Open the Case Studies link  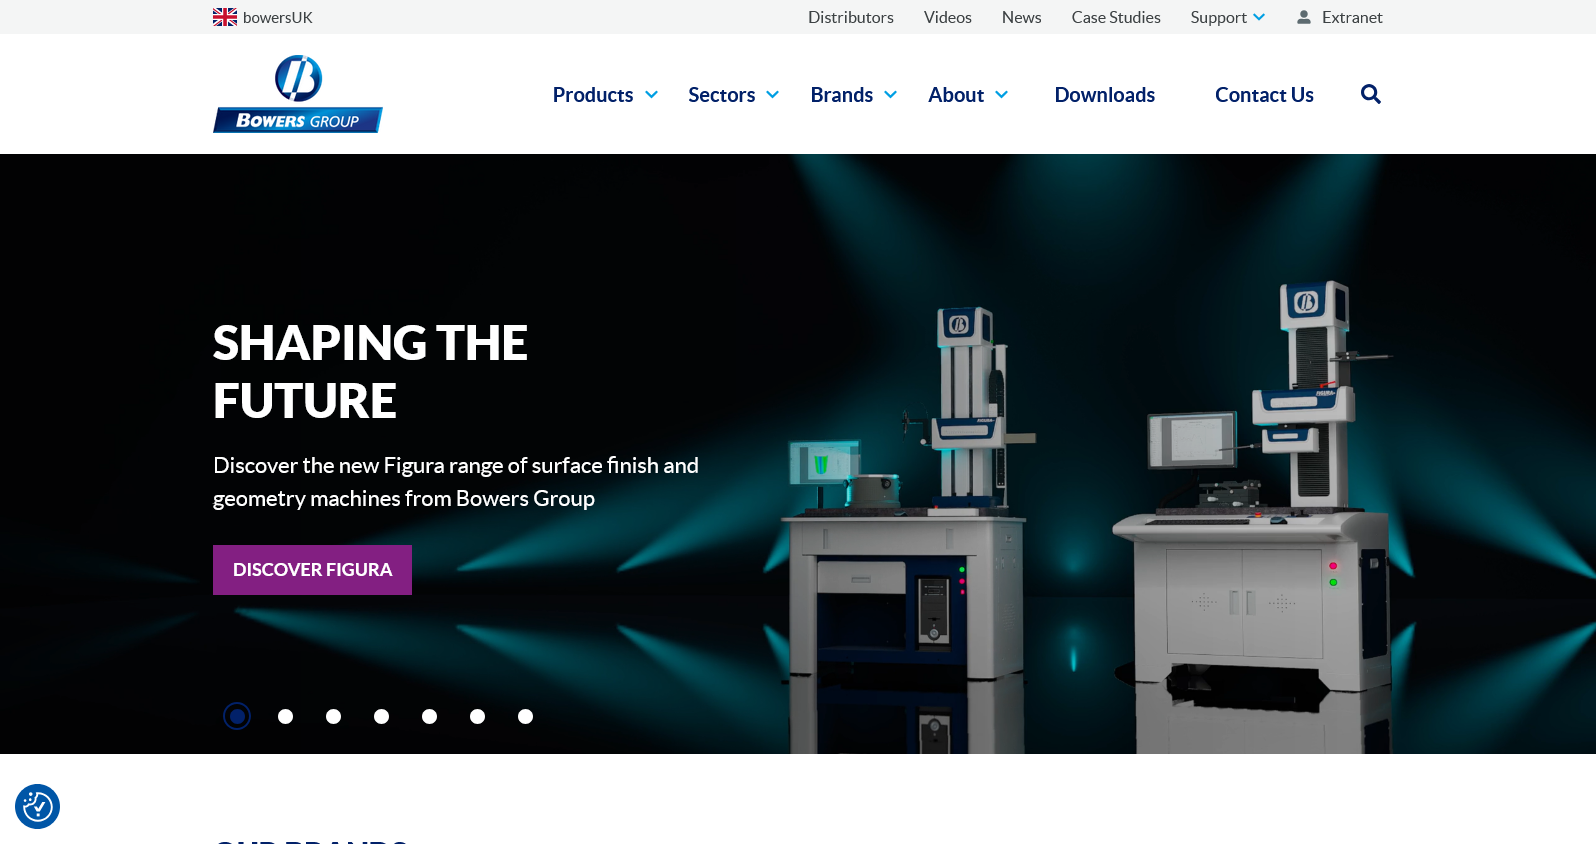coord(1115,17)
